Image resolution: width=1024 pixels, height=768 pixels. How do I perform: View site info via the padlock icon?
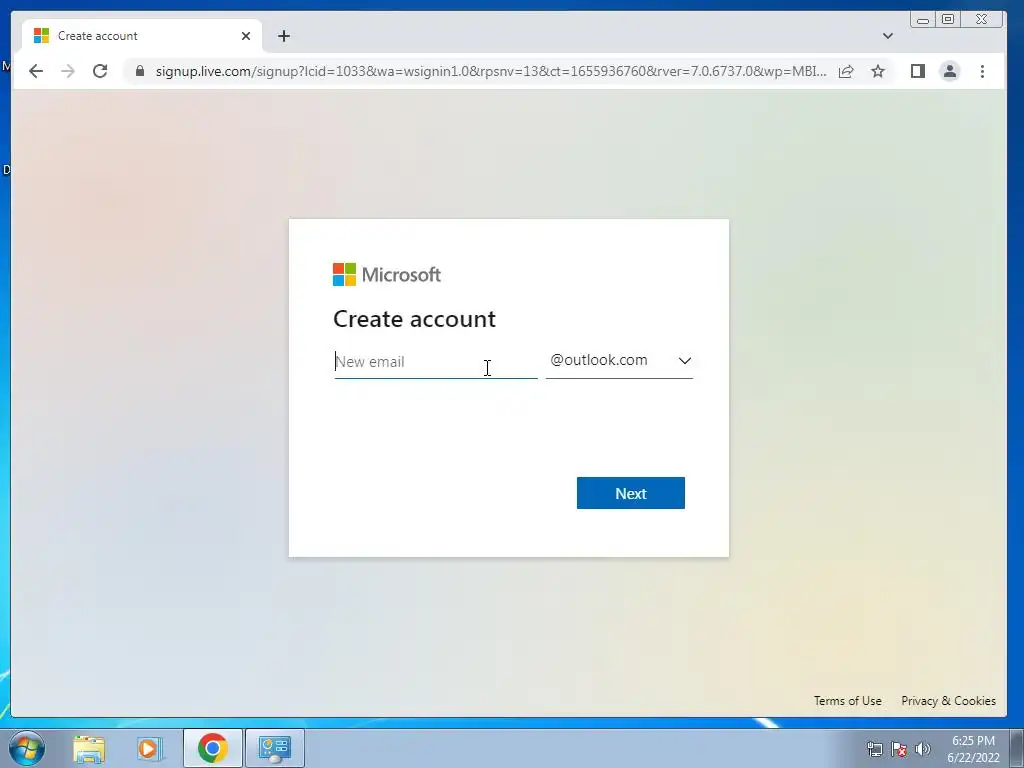coord(140,71)
